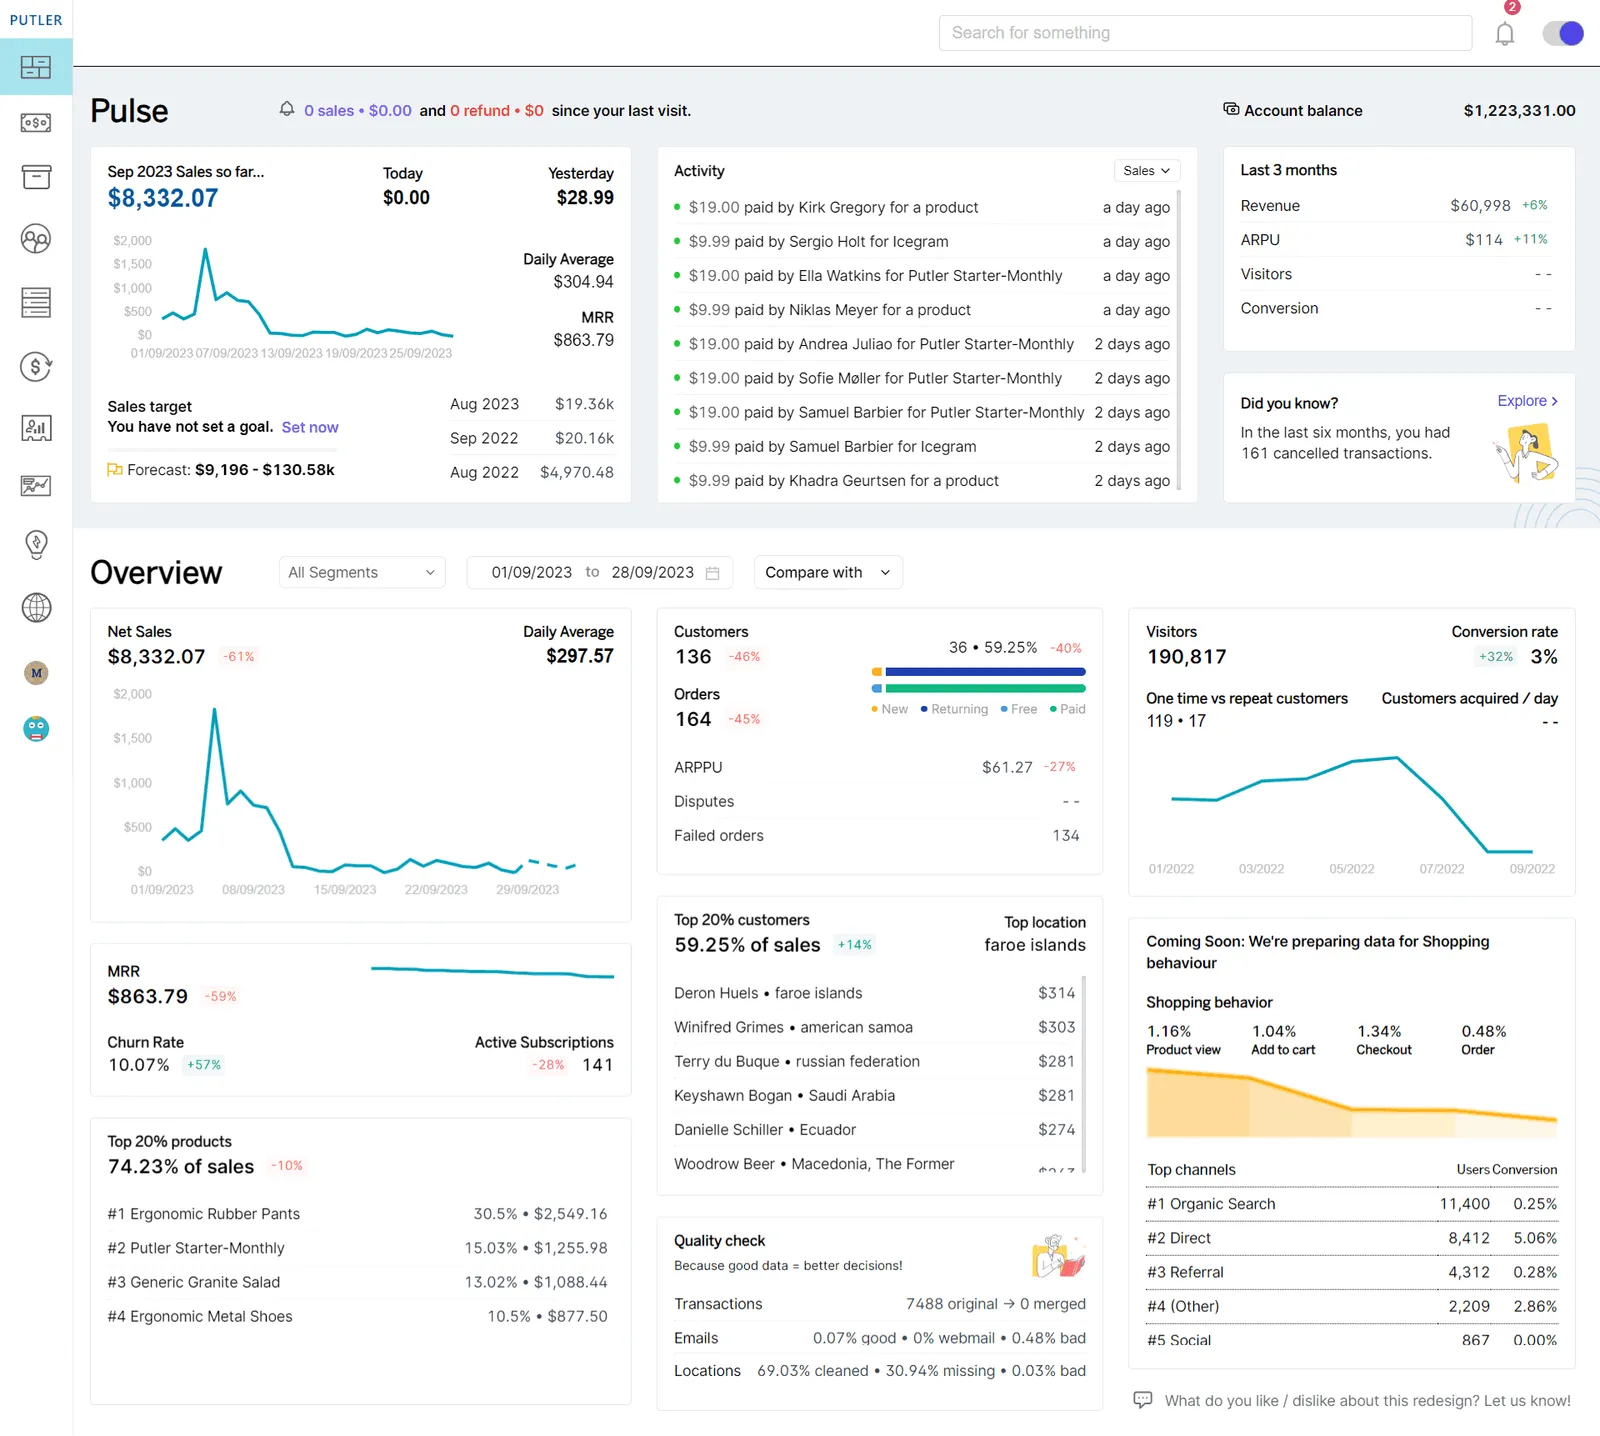Click the 0 sales • $0.00 link
Image resolution: width=1600 pixels, height=1436 pixels.
(x=358, y=111)
